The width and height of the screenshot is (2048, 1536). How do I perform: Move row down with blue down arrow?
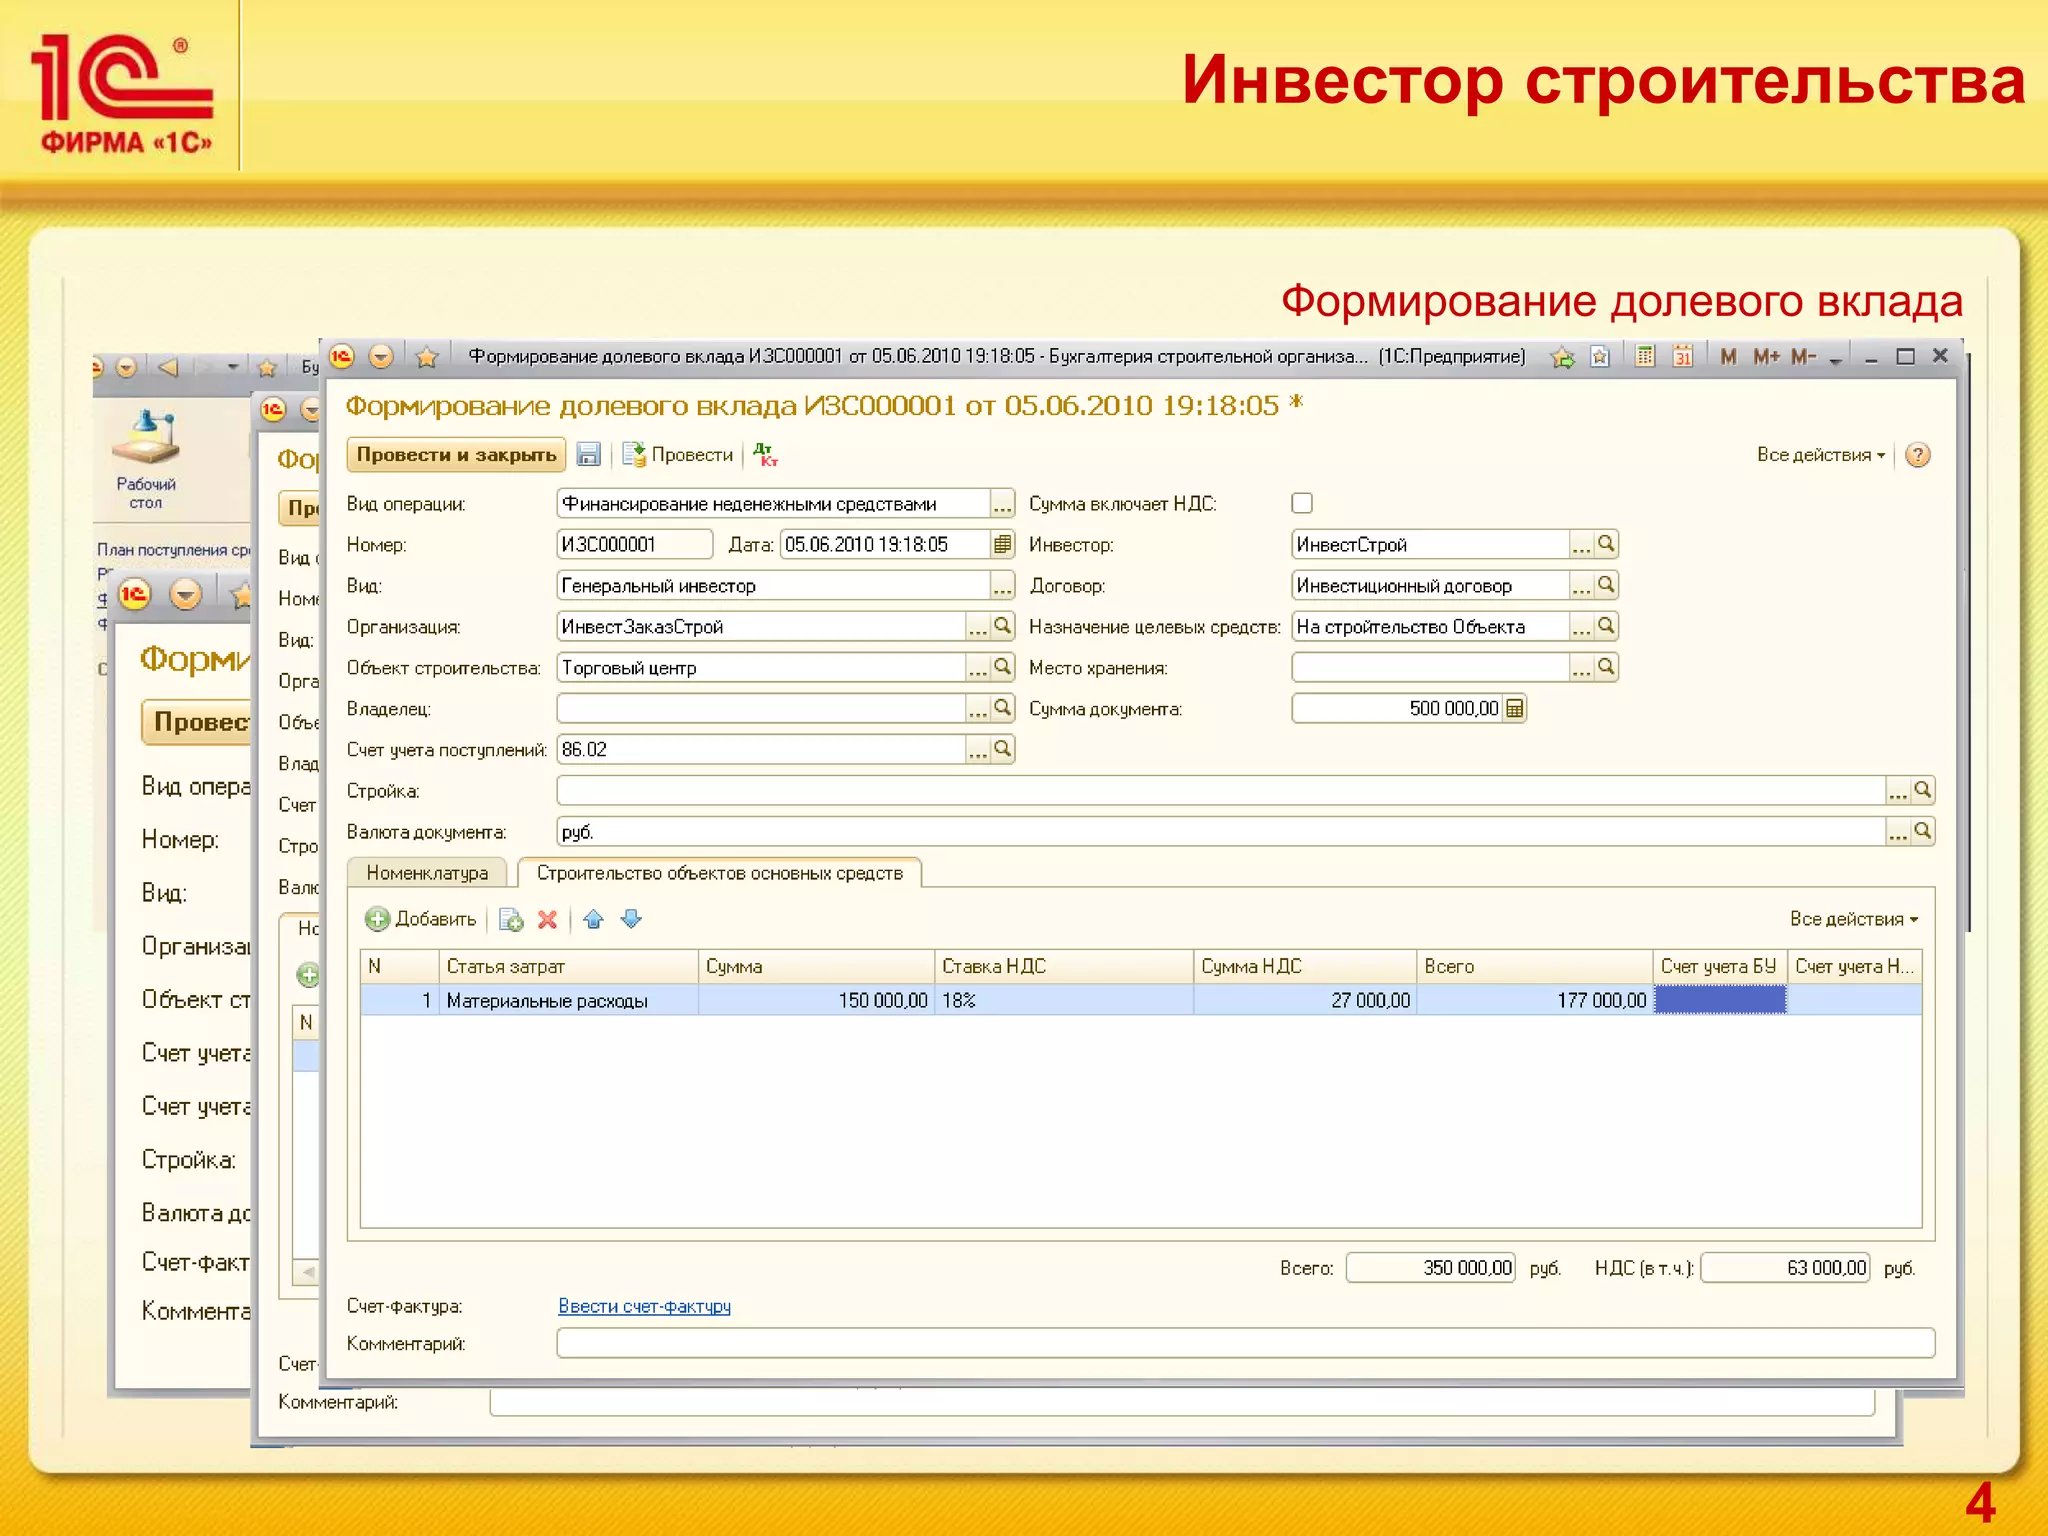tap(631, 919)
